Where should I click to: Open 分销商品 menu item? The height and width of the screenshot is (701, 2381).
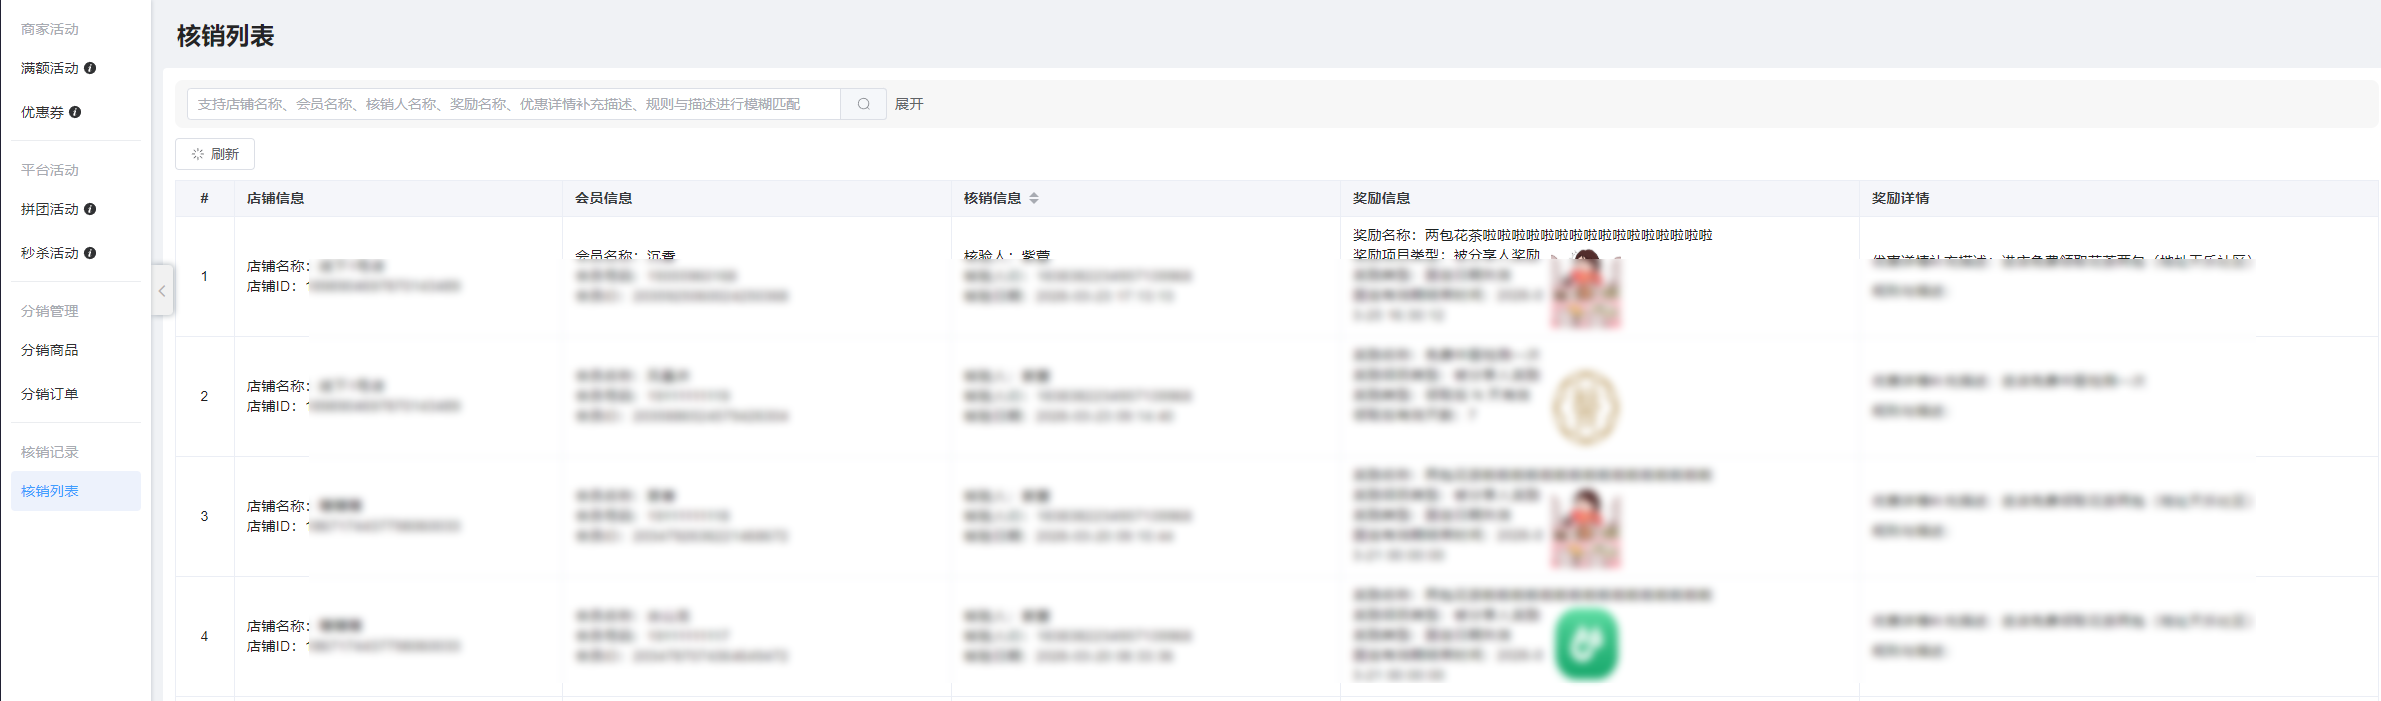click(50, 350)
